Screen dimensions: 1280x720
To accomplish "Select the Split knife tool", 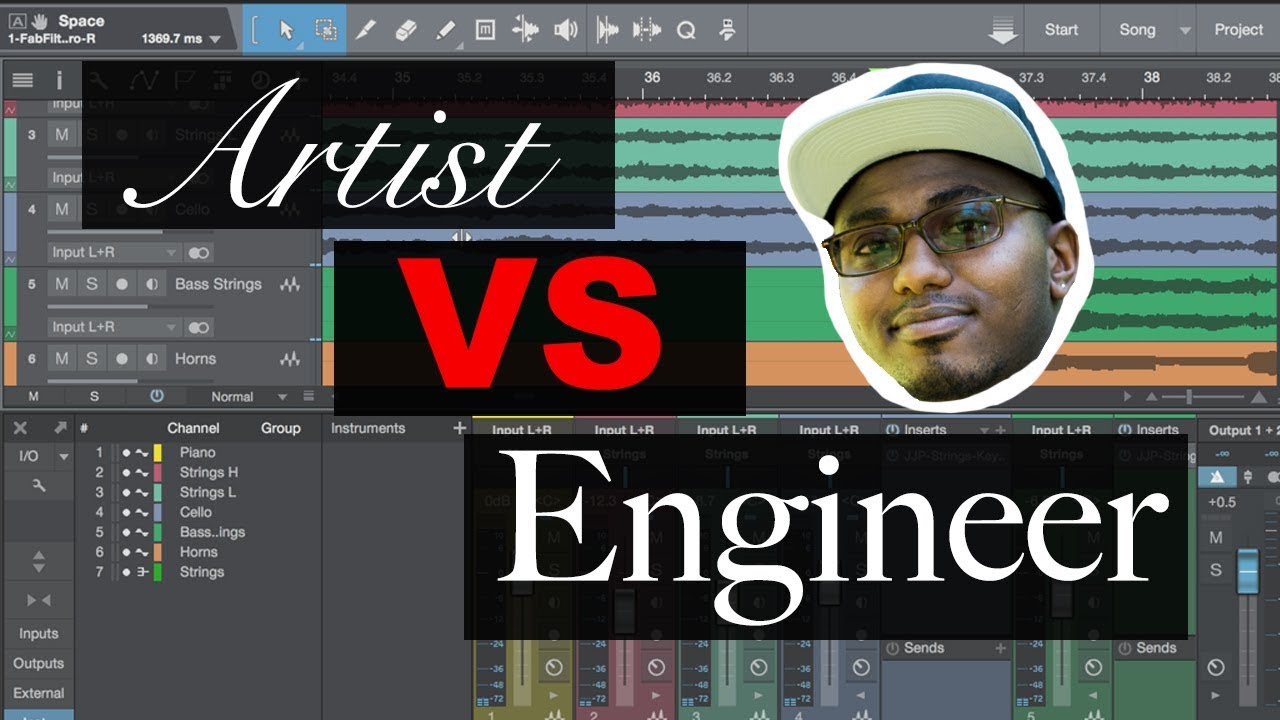I will [x=365, y=30].
